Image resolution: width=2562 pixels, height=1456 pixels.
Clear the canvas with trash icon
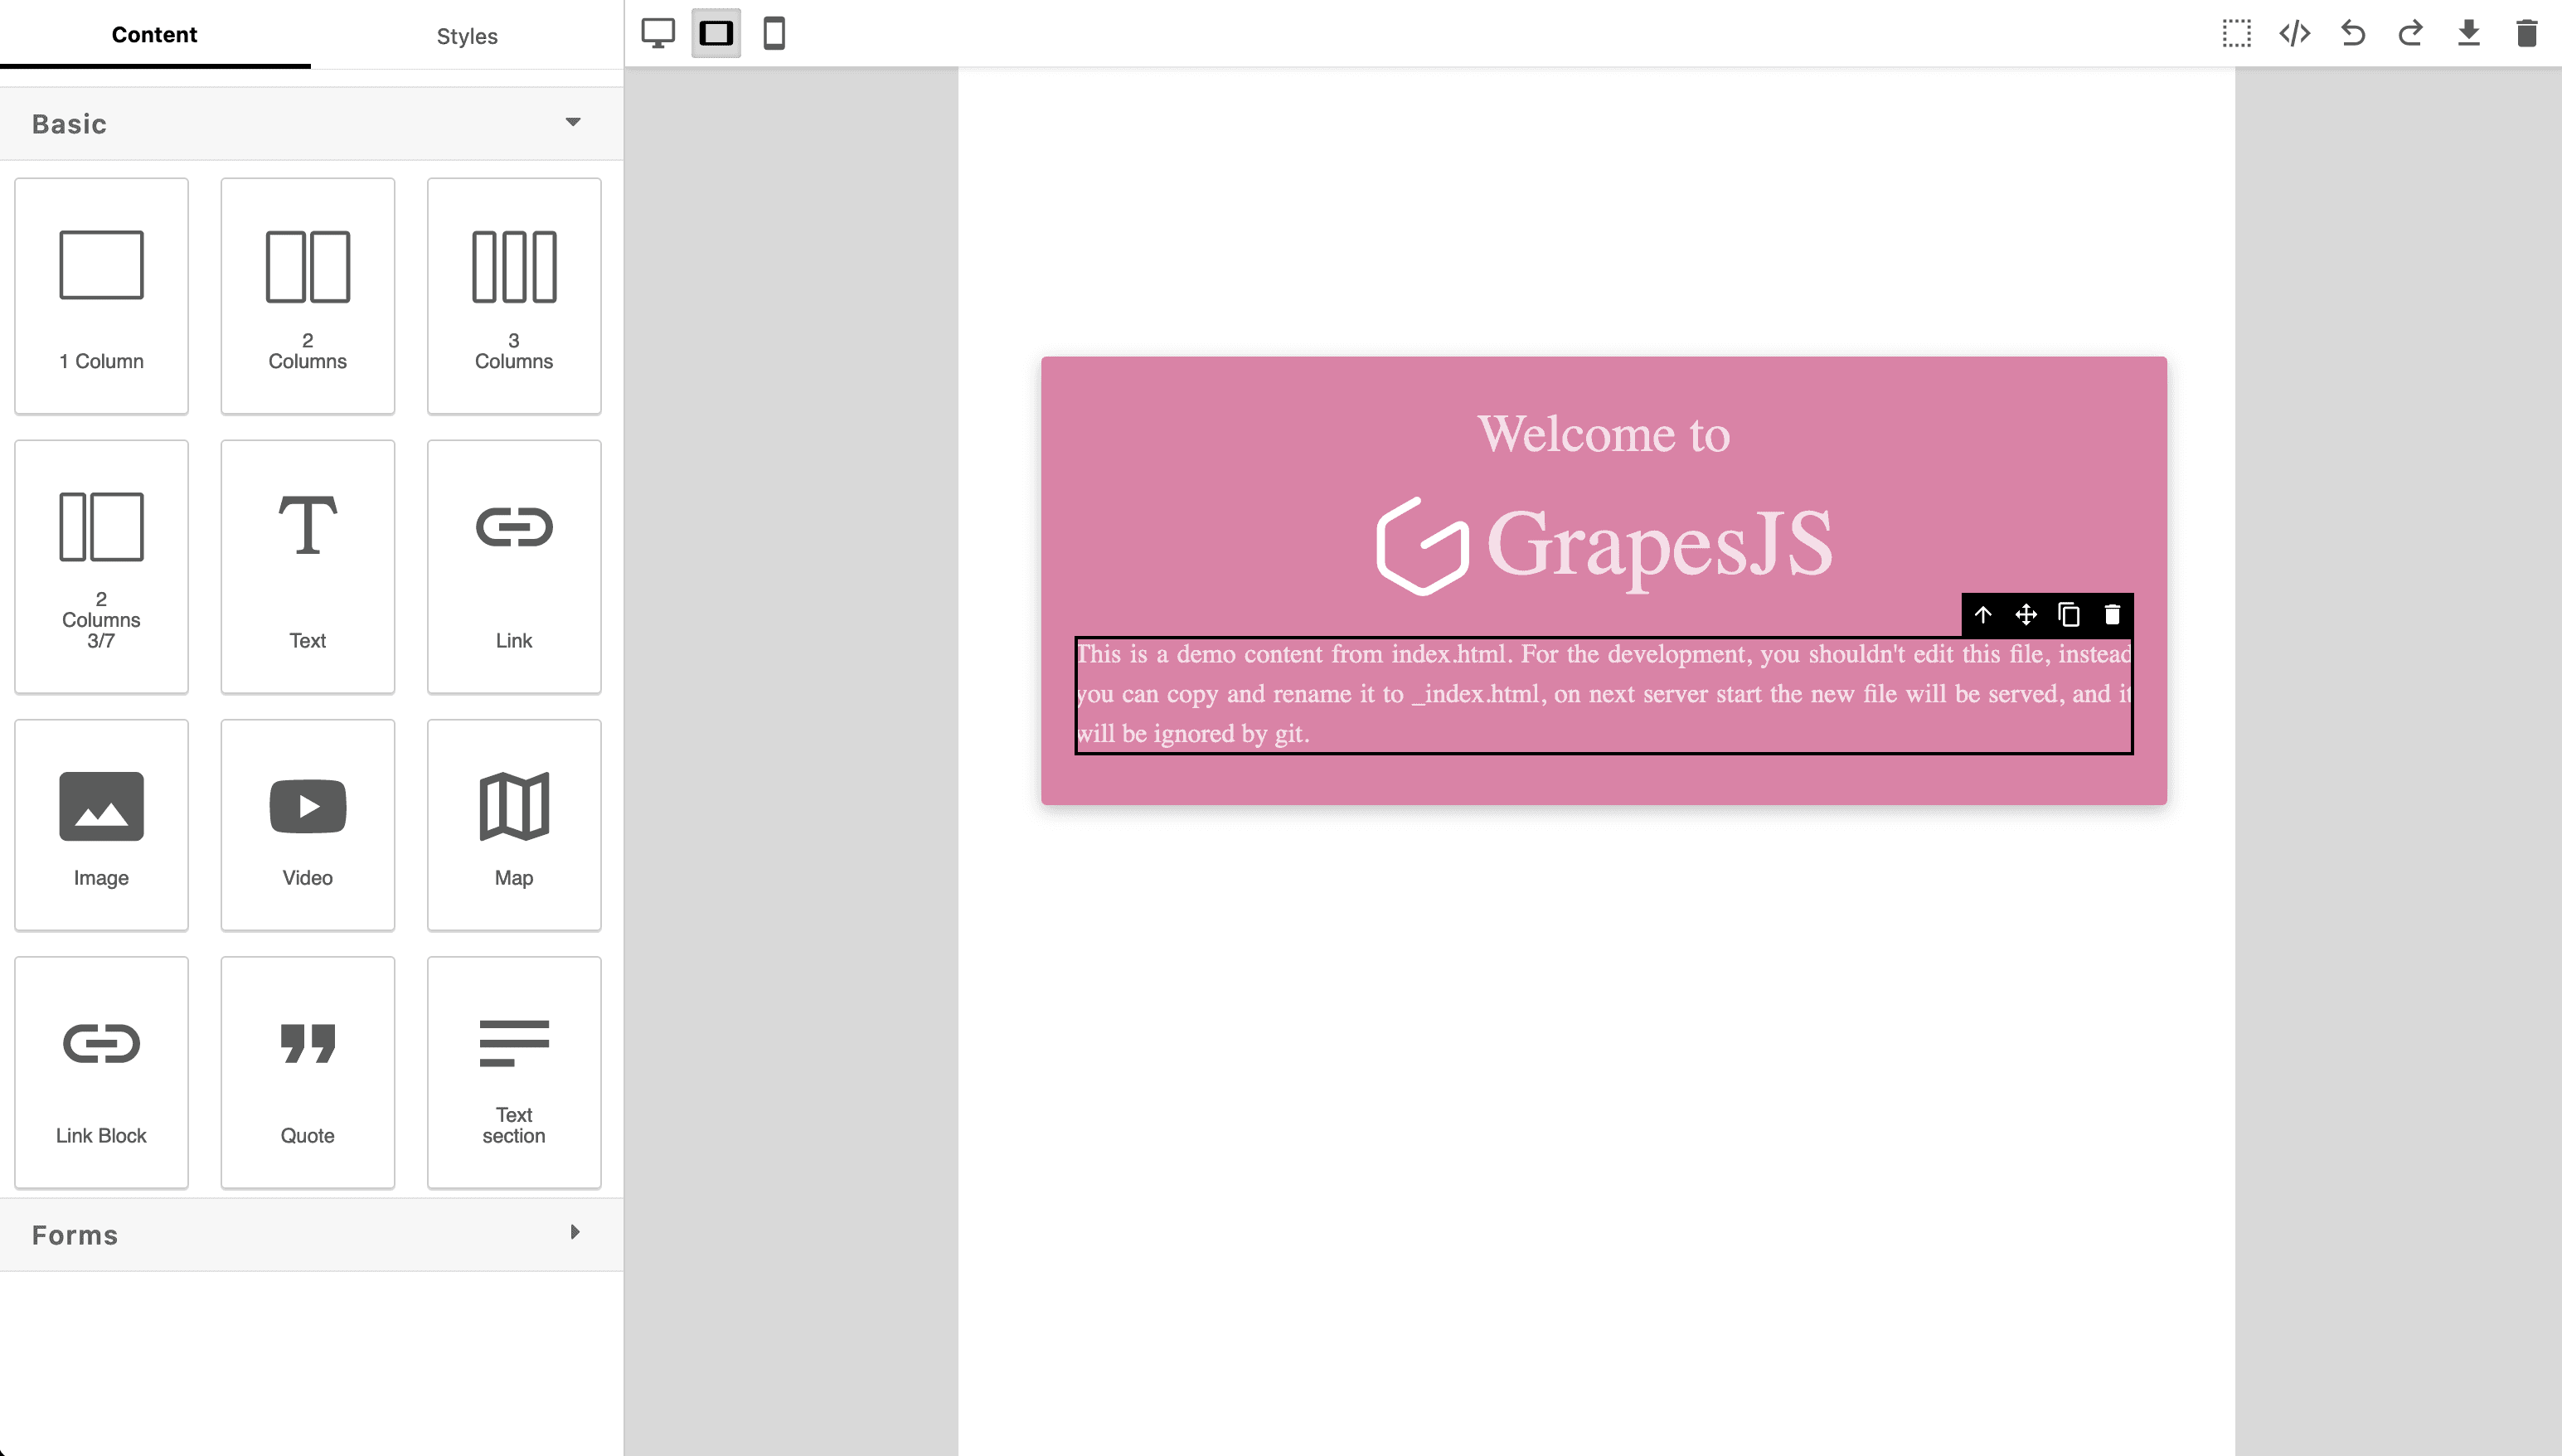pyautogui.click(x=2527, y=34)
